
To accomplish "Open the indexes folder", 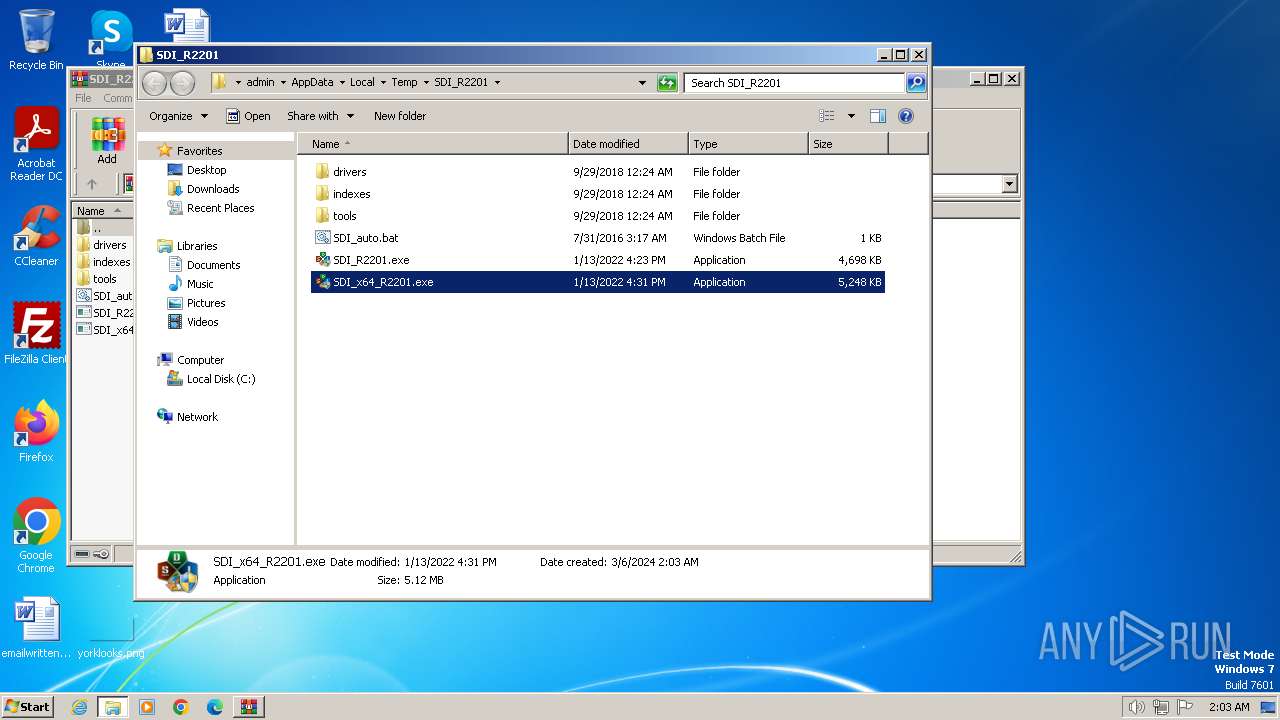I will tap(351, 194).
